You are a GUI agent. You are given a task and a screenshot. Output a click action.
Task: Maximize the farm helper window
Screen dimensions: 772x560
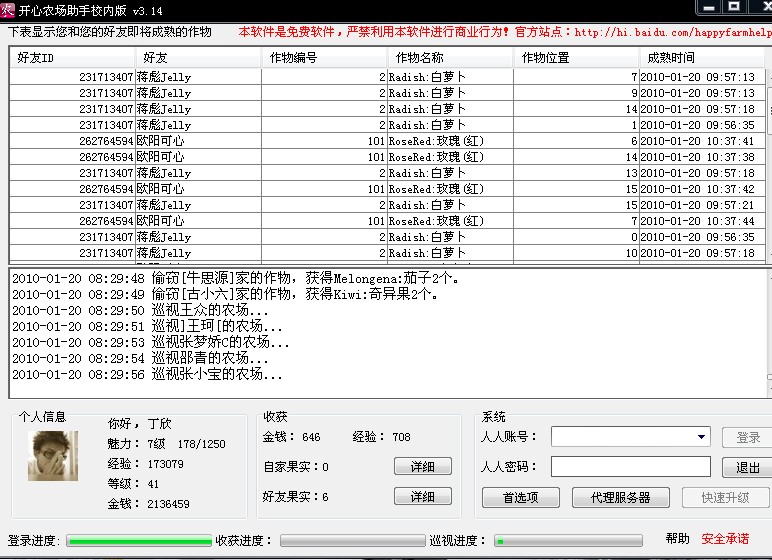click(x=734, y=7)
